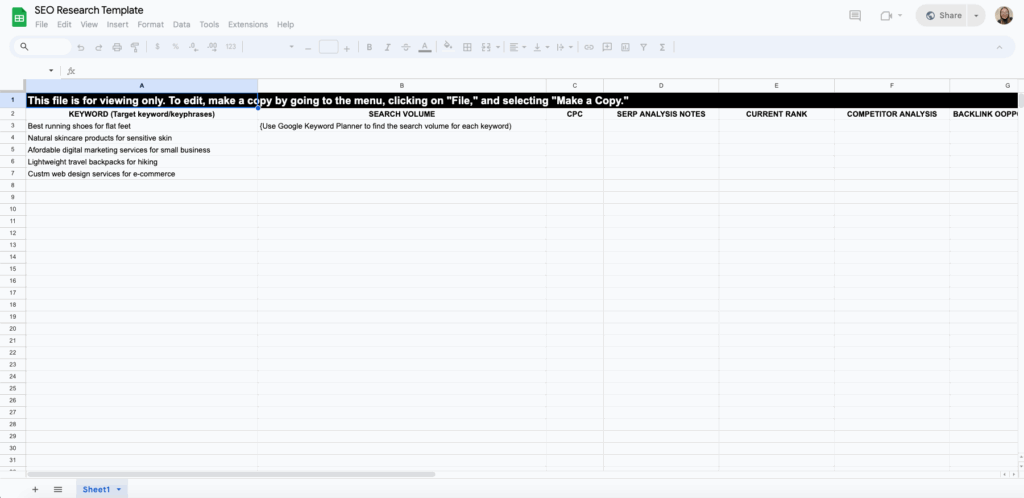Screen dimensions: 1024x498
Task: Open vertical align dropdown
Action: (541, 47)
